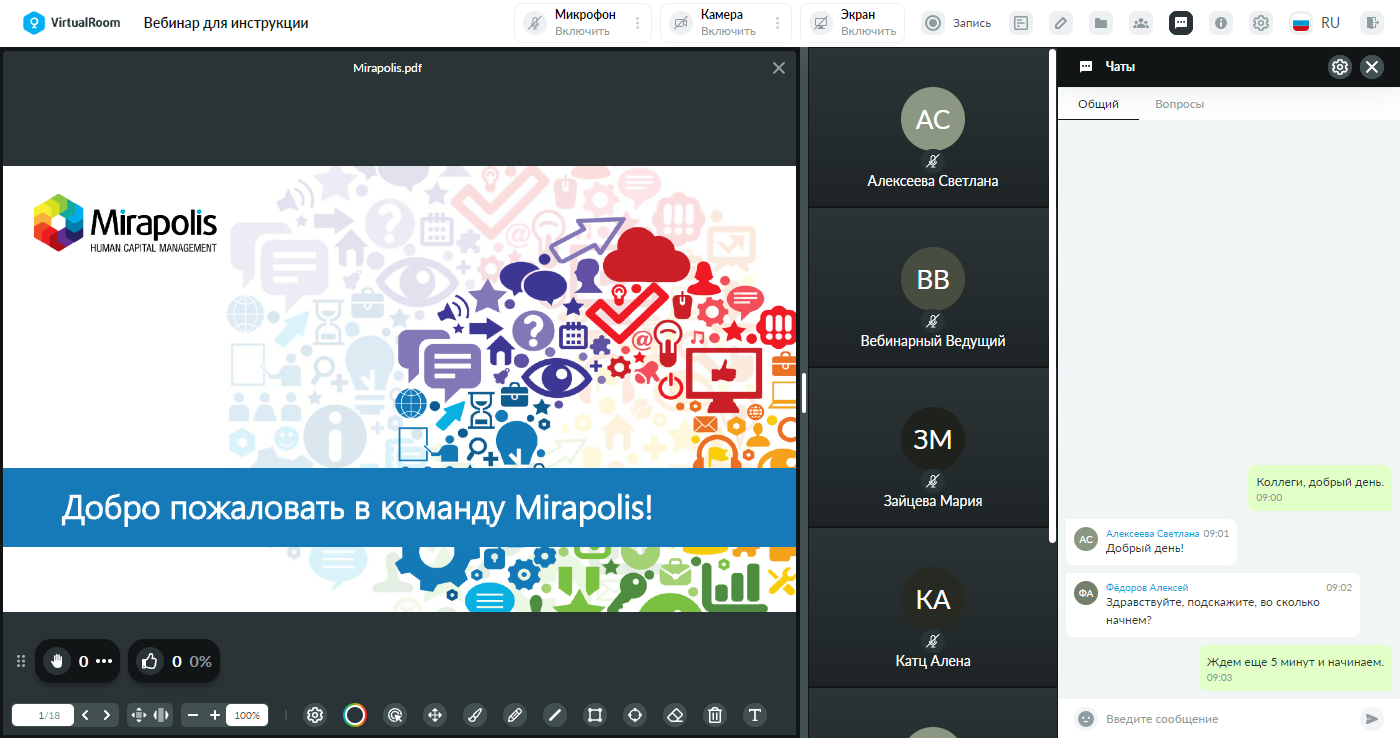Open microphone options three-dot menu

(x=638, y=23)
